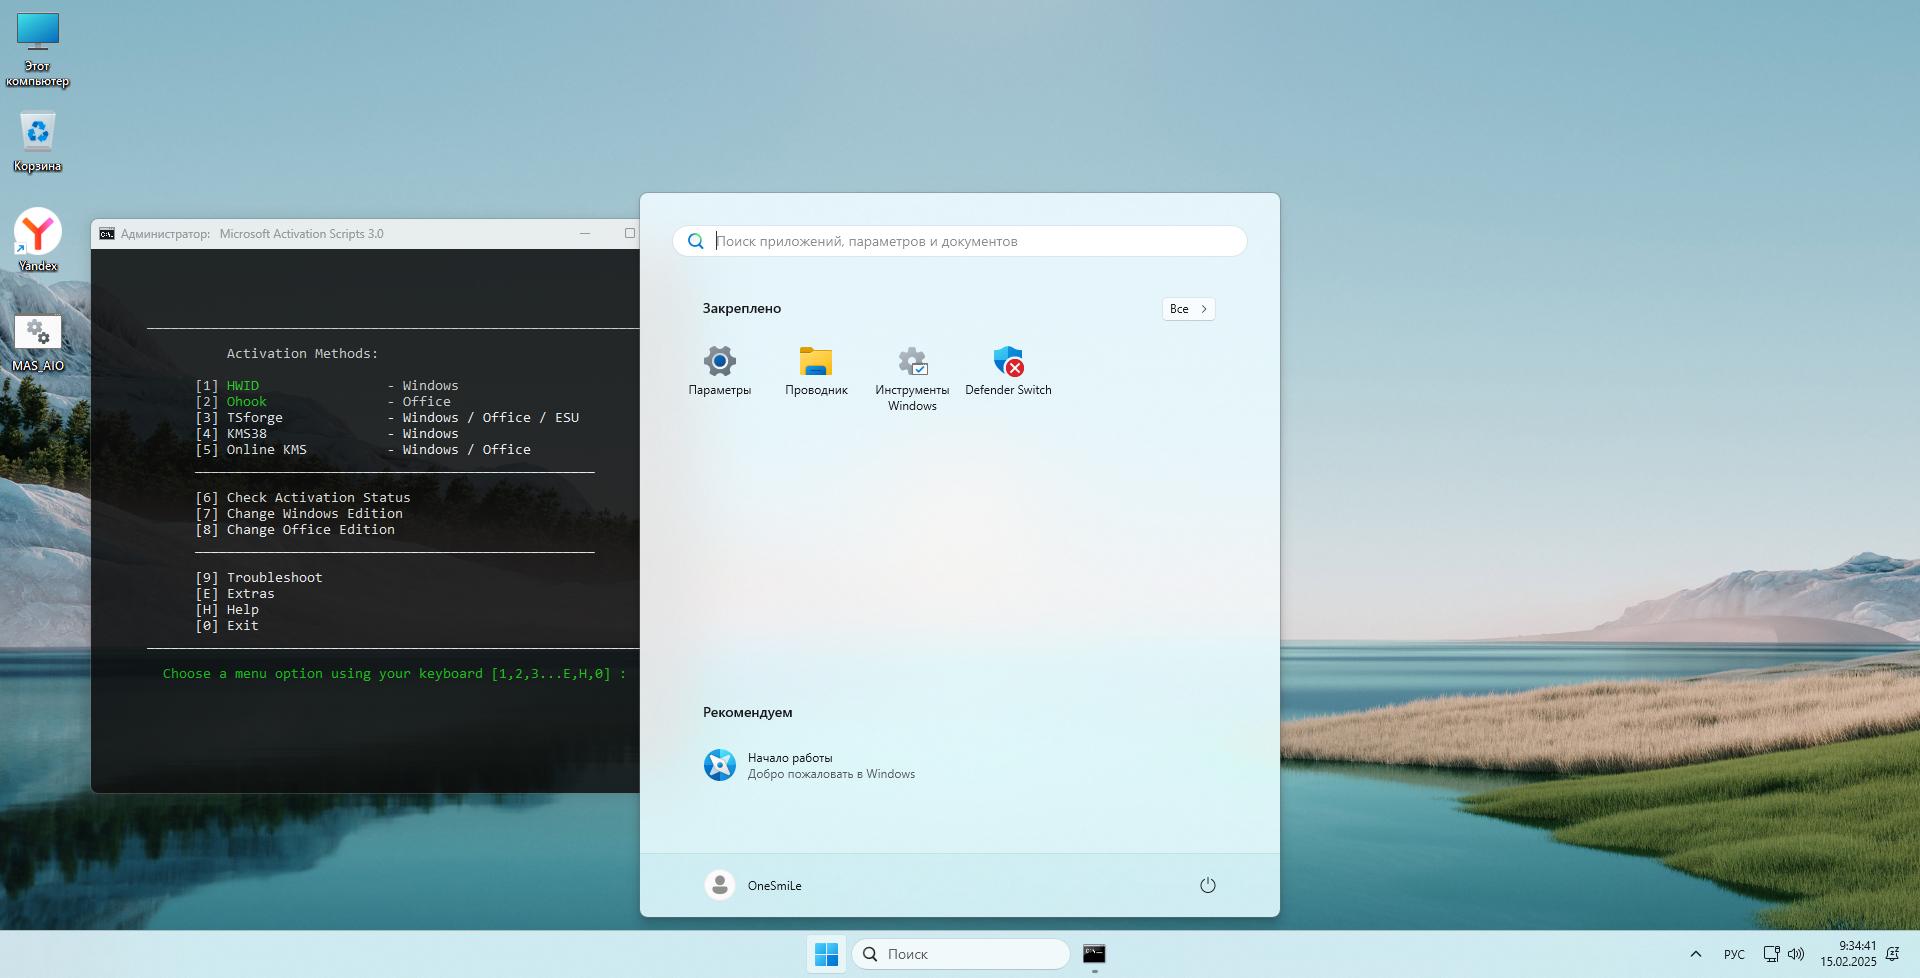This screenshot has height=978, width=1920.
Task: Click the Start menu search field
Action: pos(960,241)
